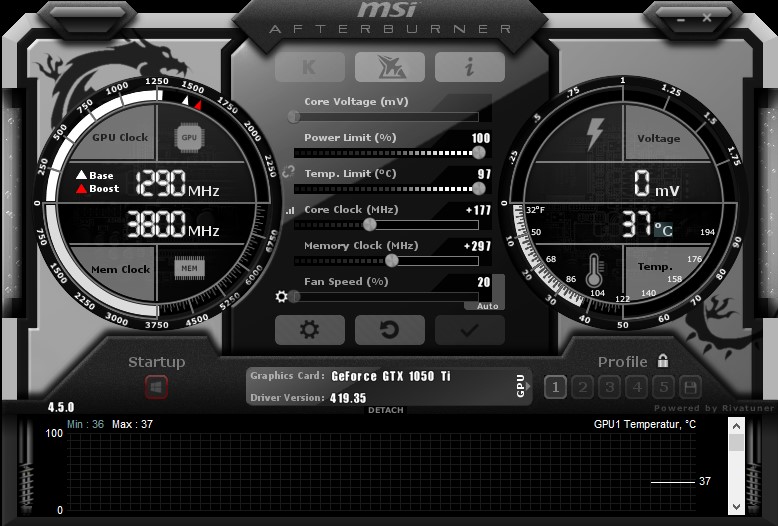Reset settings with the circular arrow button
This screenshot has height=526, width=778.
(x=390, y=329)
